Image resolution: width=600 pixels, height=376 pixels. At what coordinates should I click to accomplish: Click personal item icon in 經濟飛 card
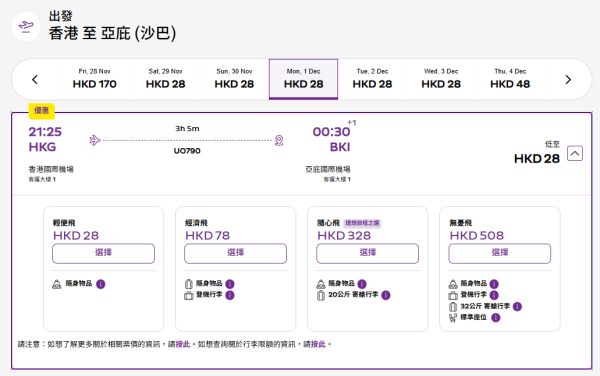pos(189,284)
